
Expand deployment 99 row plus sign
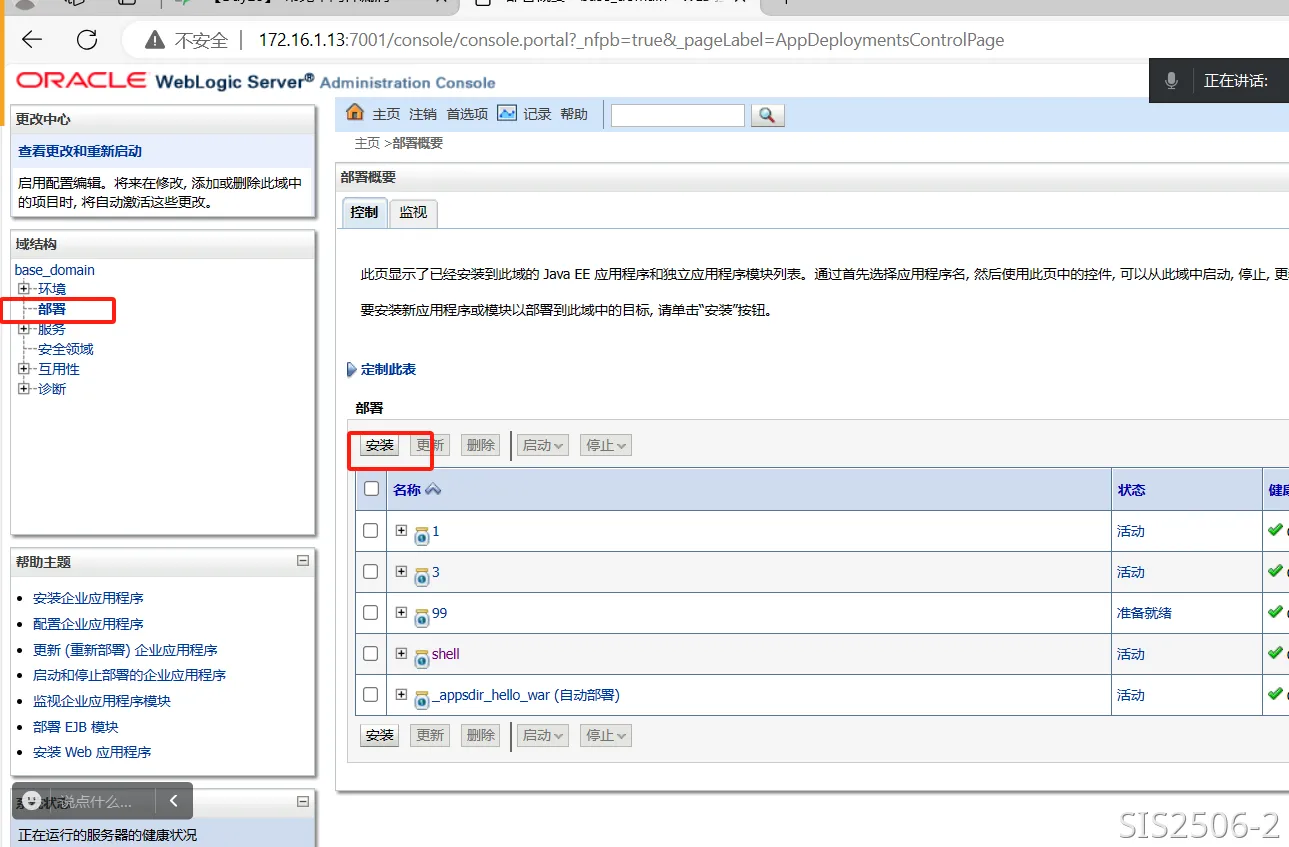[x=401, y=612]
